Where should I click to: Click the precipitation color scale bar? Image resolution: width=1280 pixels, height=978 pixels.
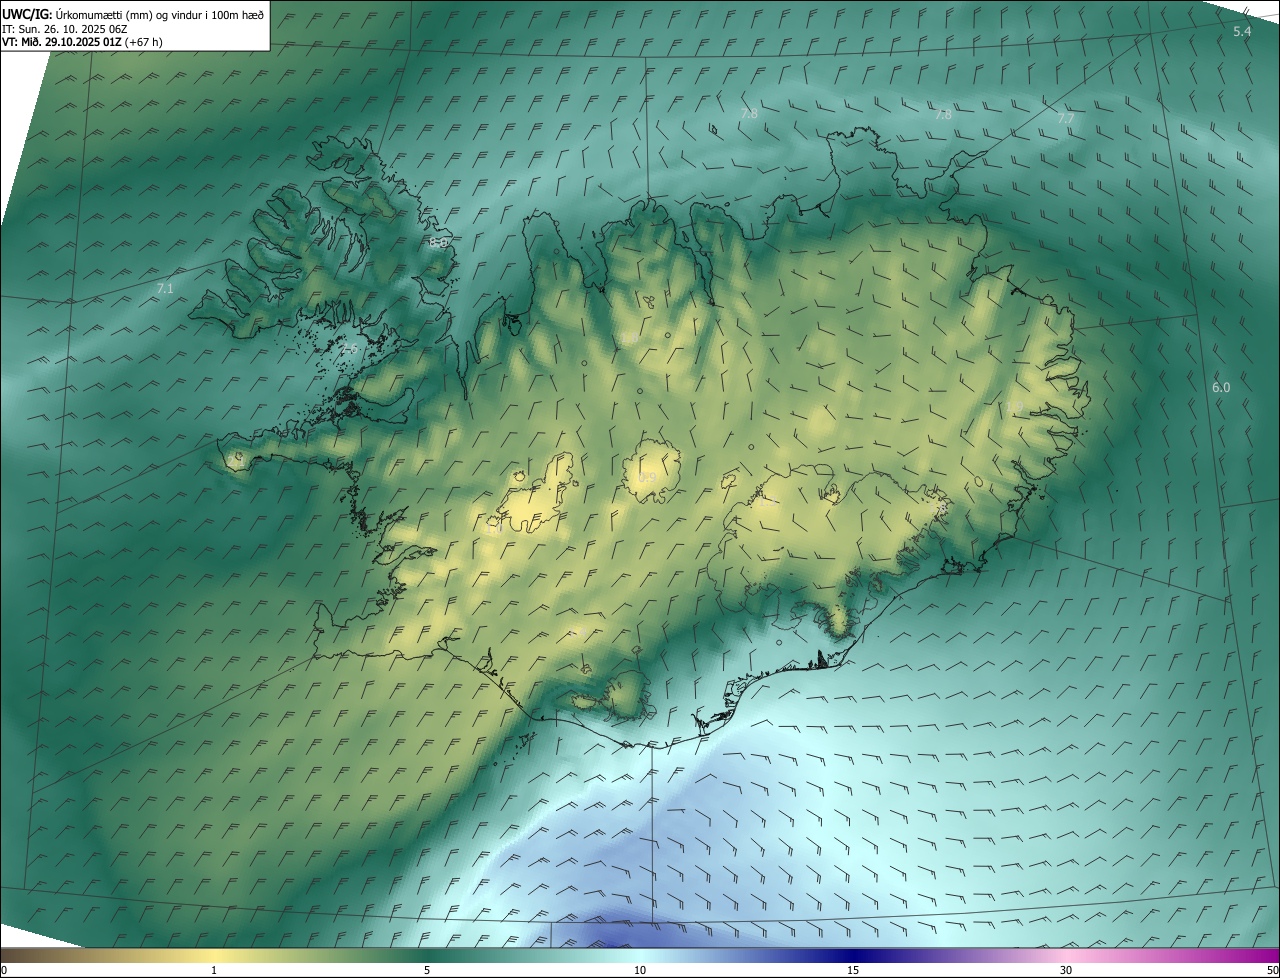pyautogui.click(x=640, y=955)
